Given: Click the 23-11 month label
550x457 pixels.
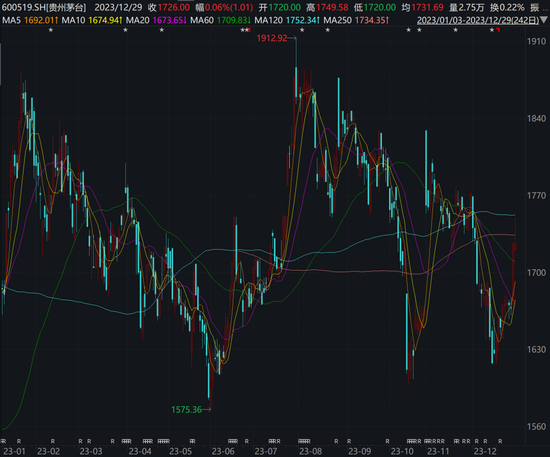Looking at the screenshot, I should (438, 451).
